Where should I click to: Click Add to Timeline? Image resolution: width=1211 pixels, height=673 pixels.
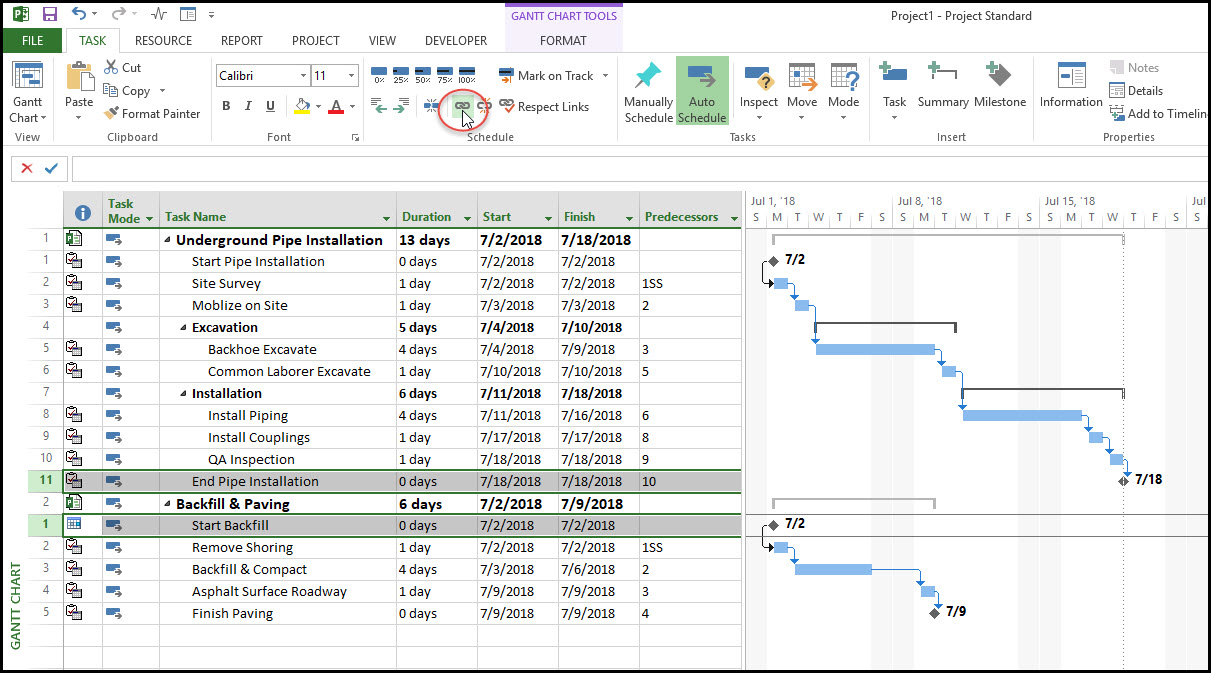pyautogui.click(x=1160, y=114)
